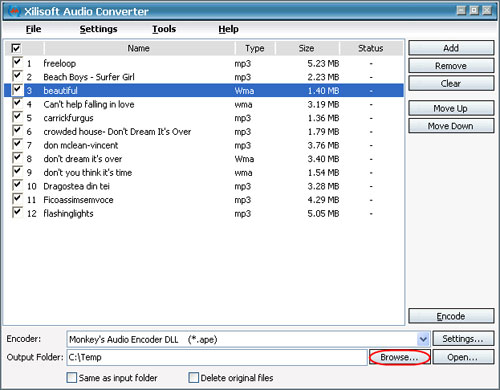The height and width of the screenshot is (390, 500).
Task: Click the 5.05 MB size value
Action: (x=323, y=214)
